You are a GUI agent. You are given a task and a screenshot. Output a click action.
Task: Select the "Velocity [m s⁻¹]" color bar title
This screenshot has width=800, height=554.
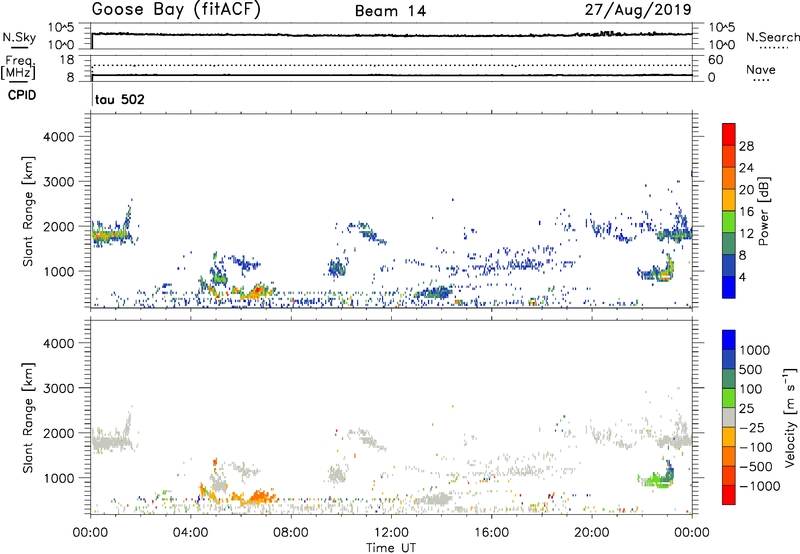[x=790, y=417]
